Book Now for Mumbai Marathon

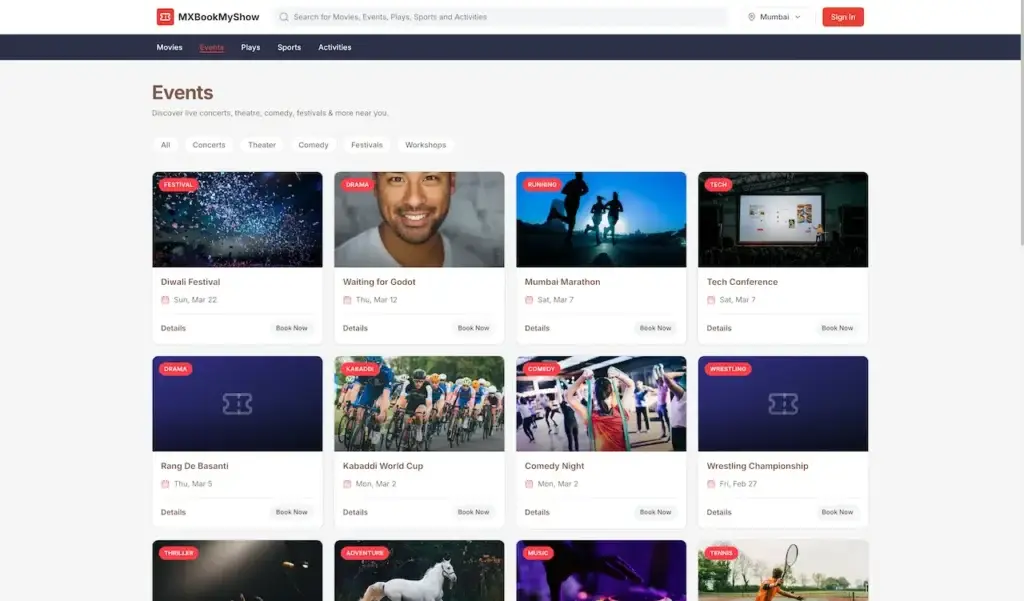click(656, 328)
